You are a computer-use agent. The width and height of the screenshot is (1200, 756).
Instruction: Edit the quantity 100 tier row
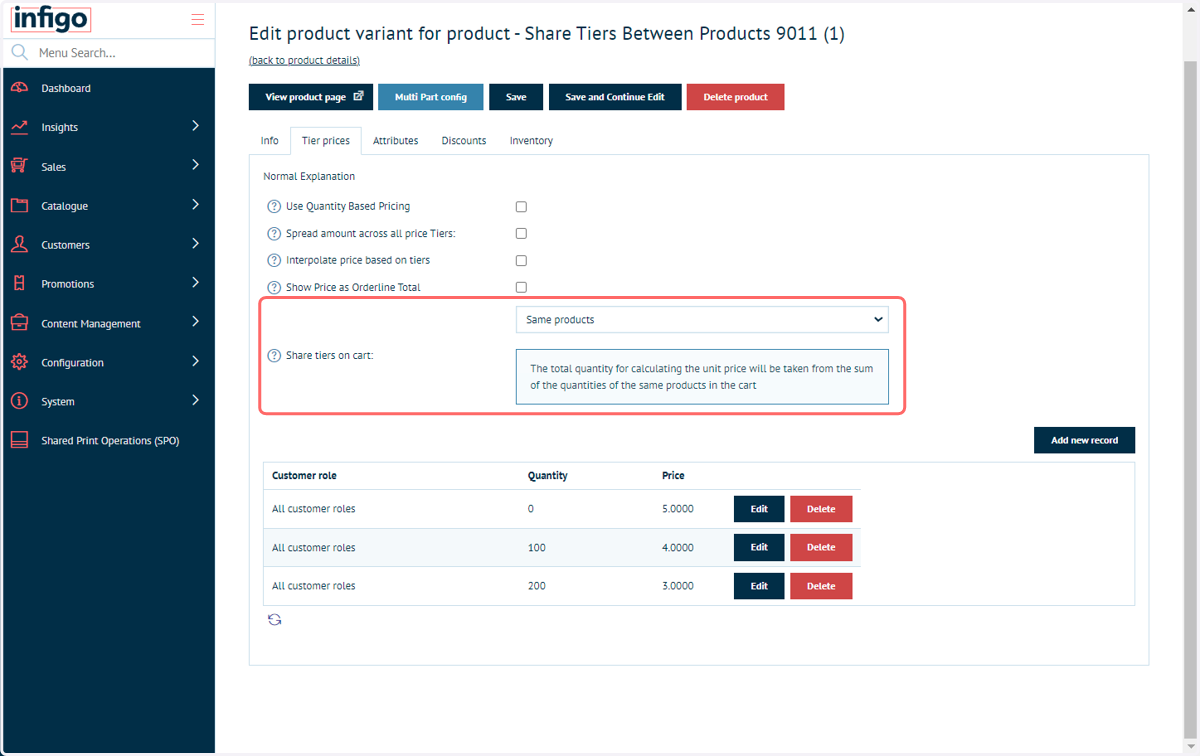(x=759, y=547)
